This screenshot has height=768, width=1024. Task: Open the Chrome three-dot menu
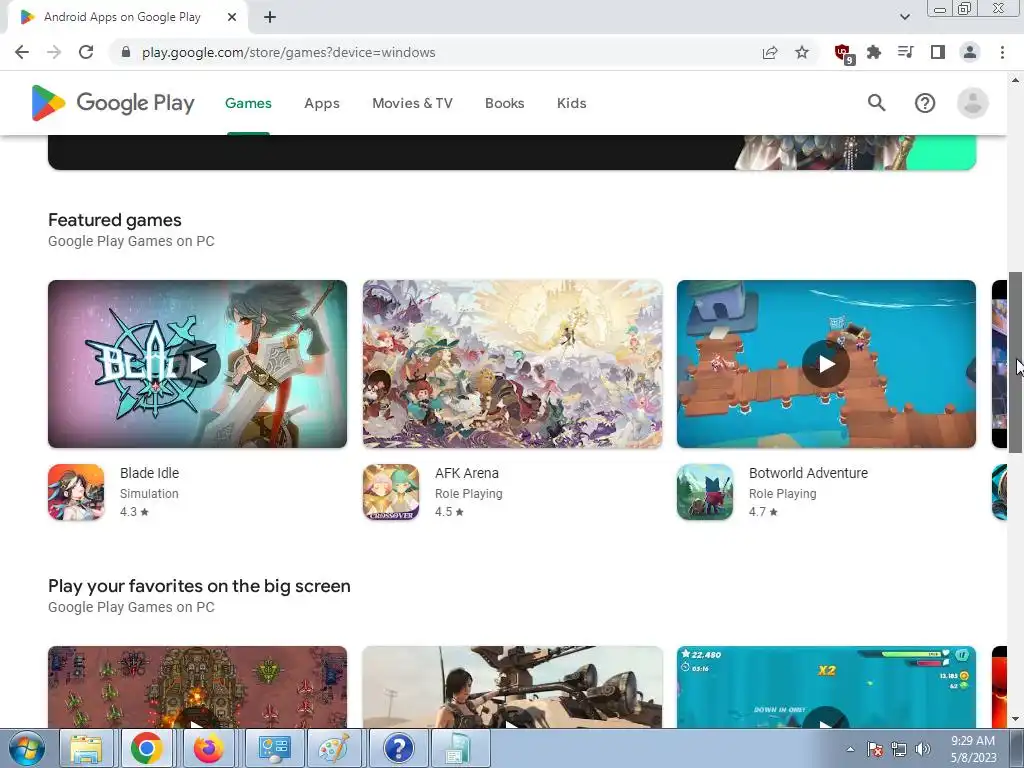1002,52
